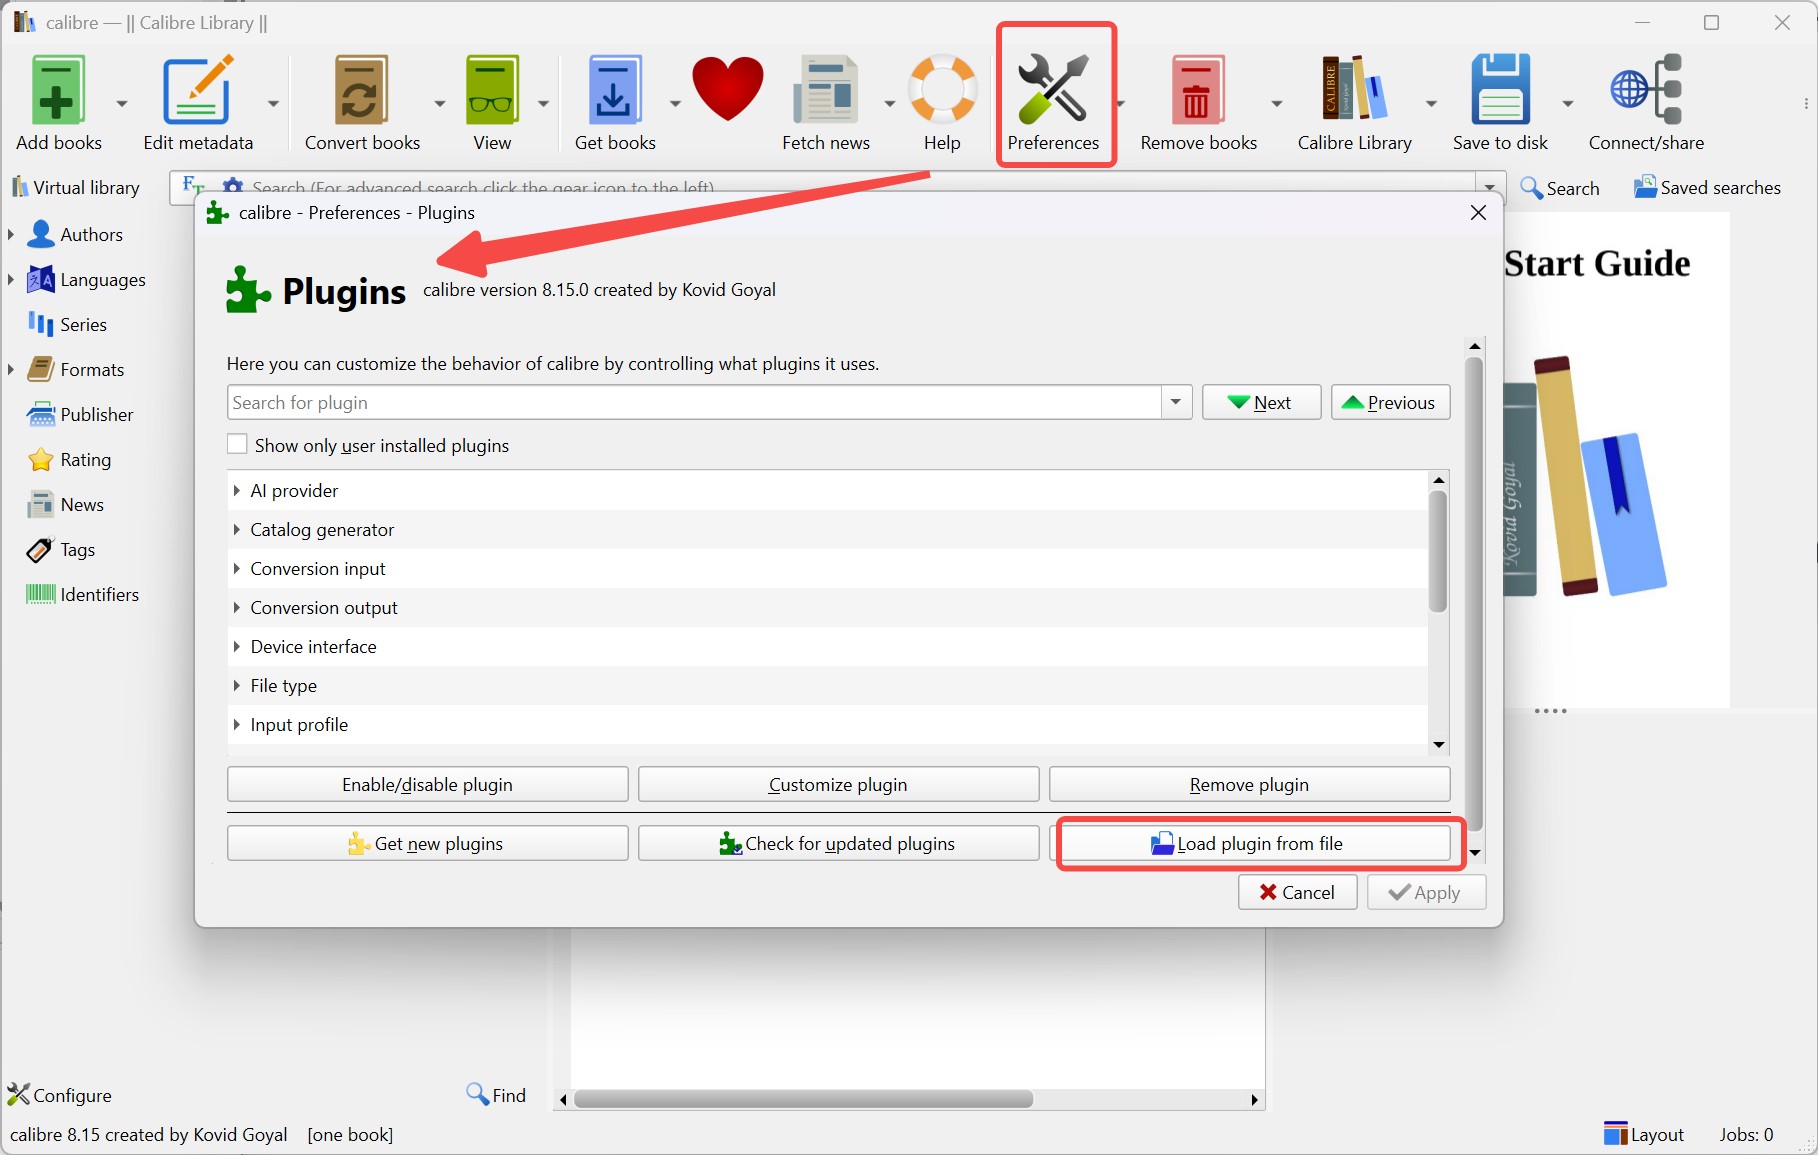Click the Previous button
1818x1155 pixels.
tap(1390, 402)
